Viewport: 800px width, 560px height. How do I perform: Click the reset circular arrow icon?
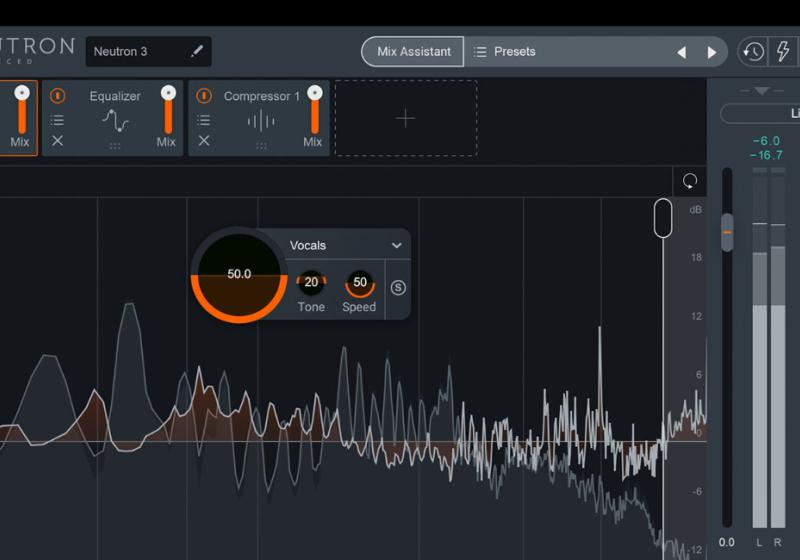pos(690,181)
